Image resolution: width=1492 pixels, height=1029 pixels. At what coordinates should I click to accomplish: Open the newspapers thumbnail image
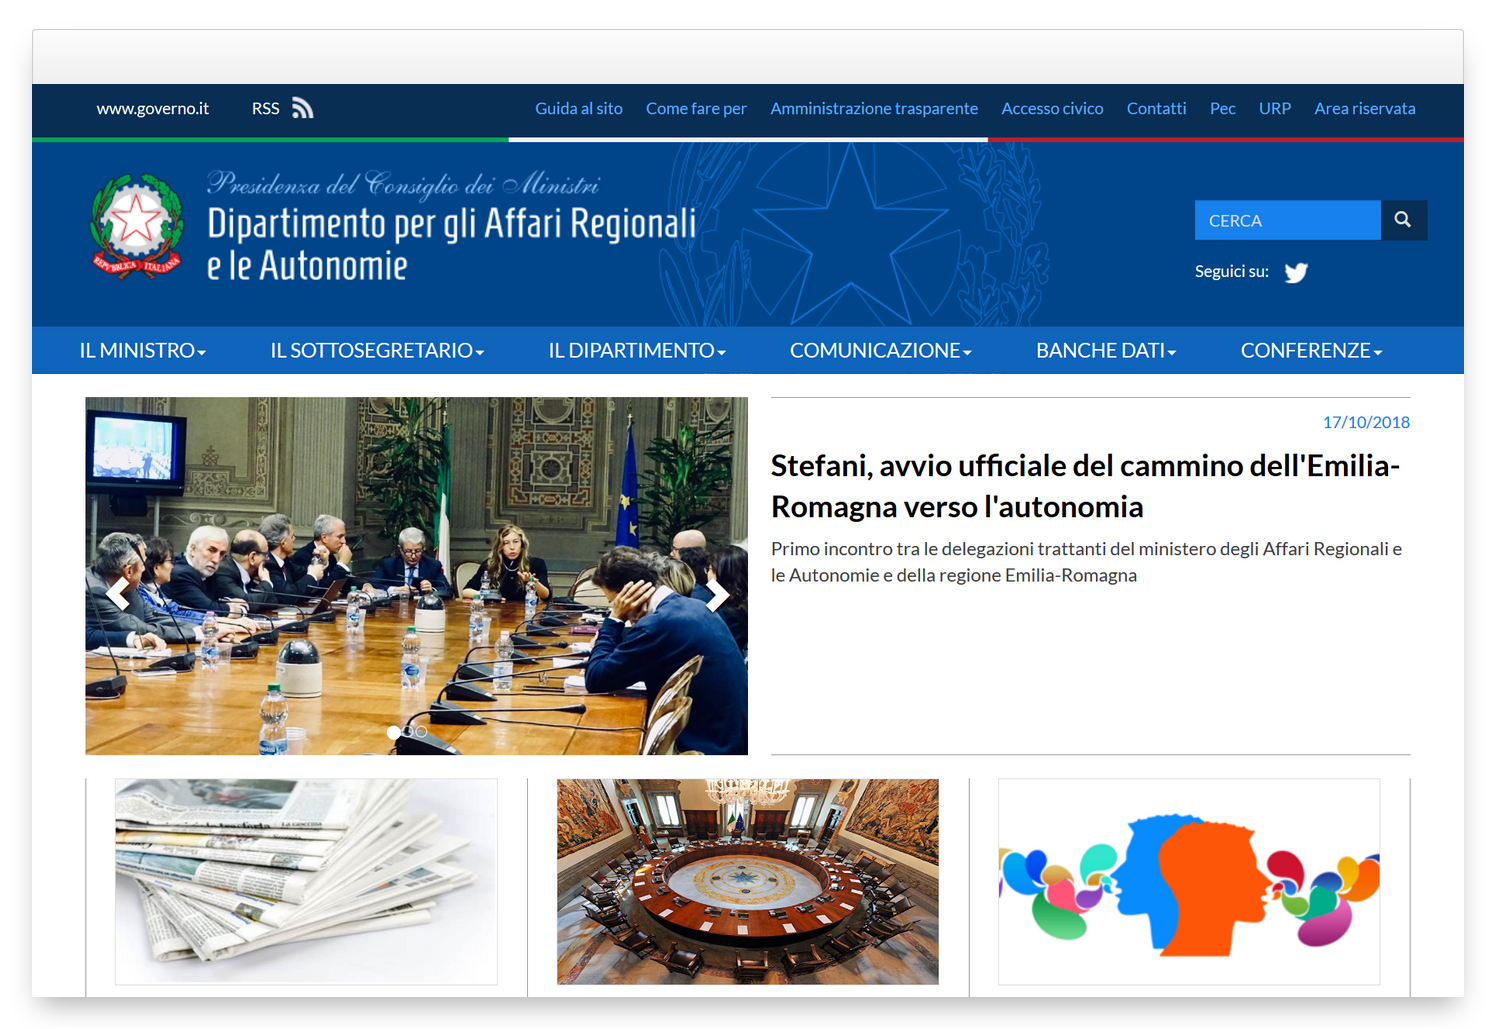click(x=306, y=882)
